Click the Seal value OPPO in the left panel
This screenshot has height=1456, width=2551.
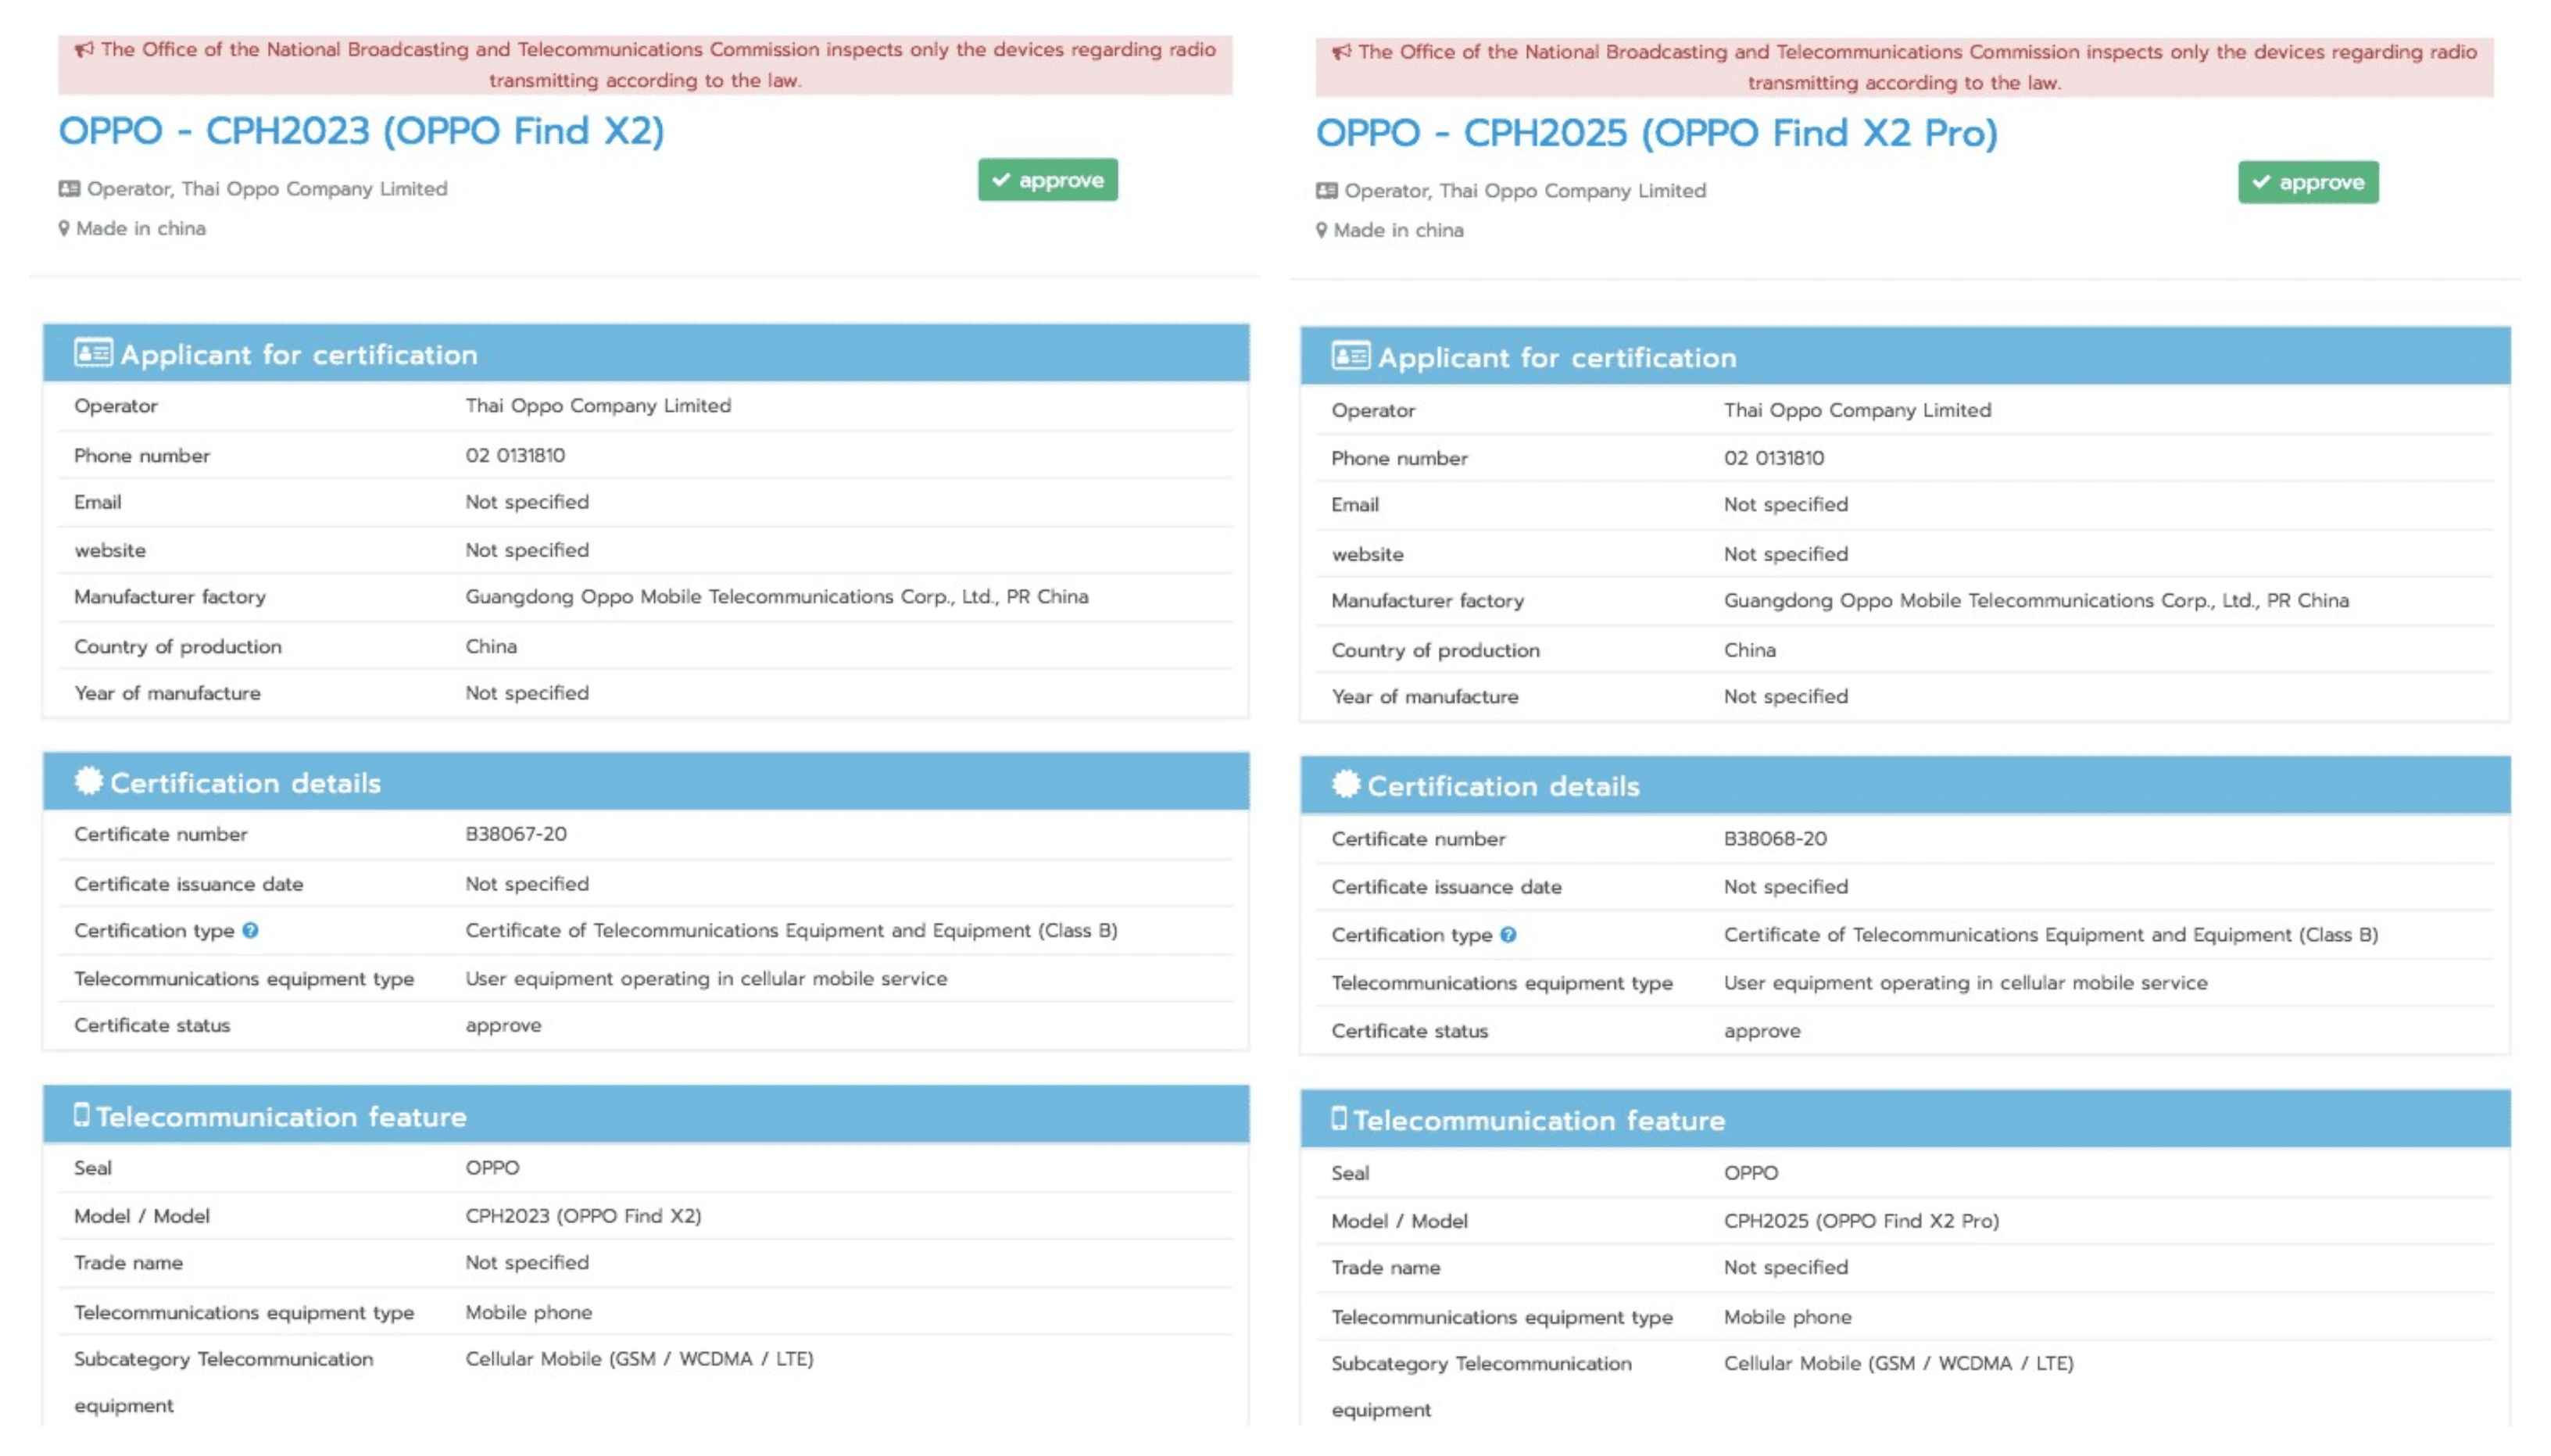[x=492, y=1167]
